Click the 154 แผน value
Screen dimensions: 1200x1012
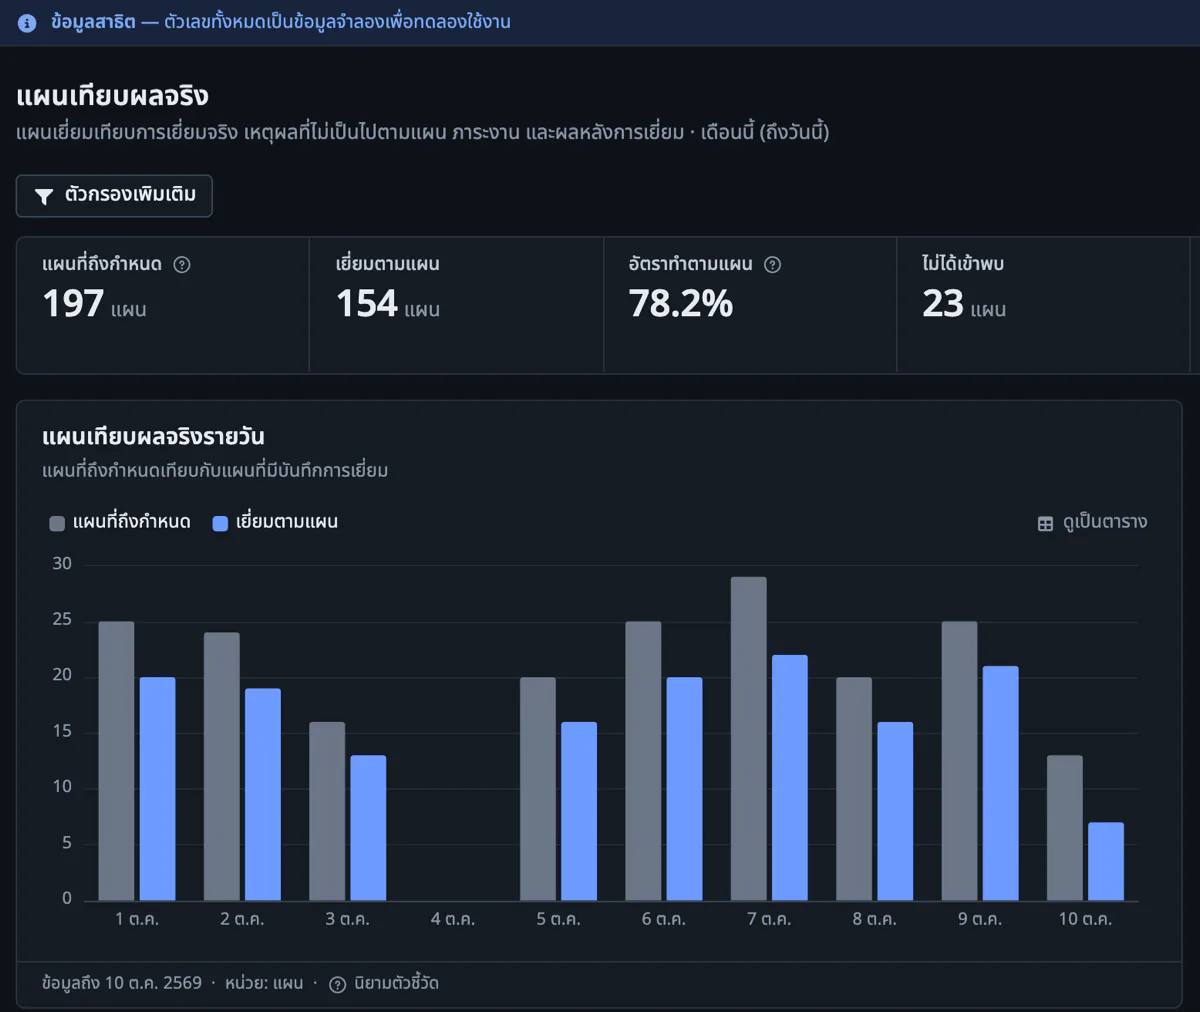tap(388, 304)
